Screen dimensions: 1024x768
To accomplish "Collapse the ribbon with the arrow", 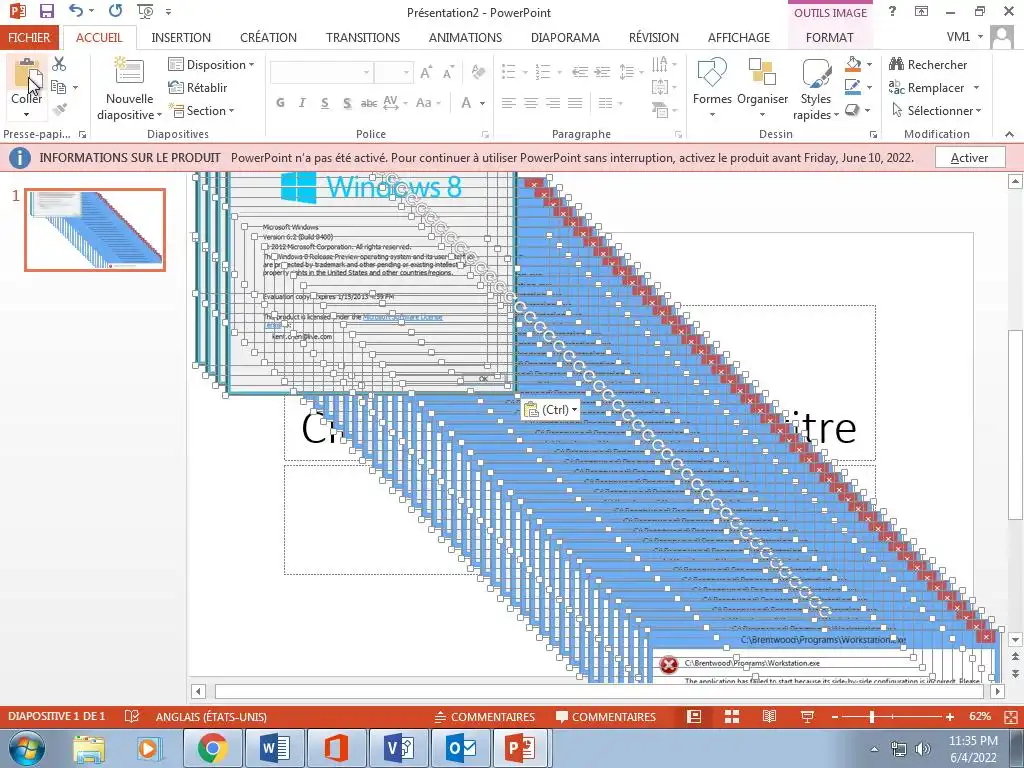I will (1010, 134).
